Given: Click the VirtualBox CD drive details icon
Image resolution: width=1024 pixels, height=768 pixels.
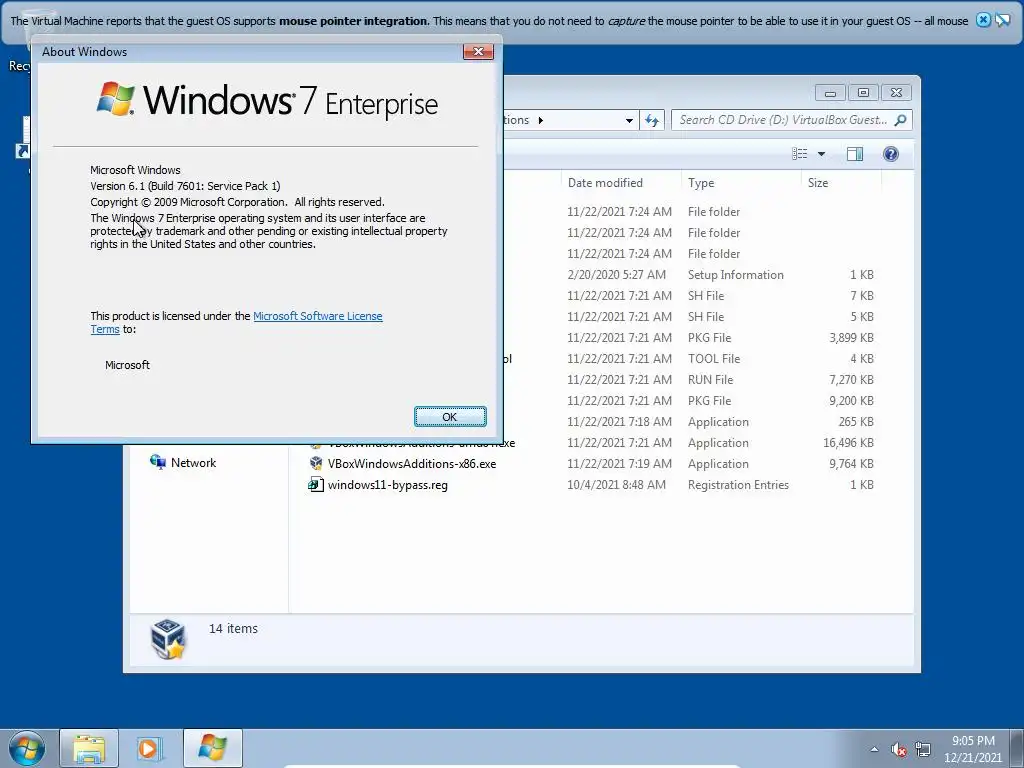Looking at the screenshot, I should pyautogui.click(x=168, y=639).
